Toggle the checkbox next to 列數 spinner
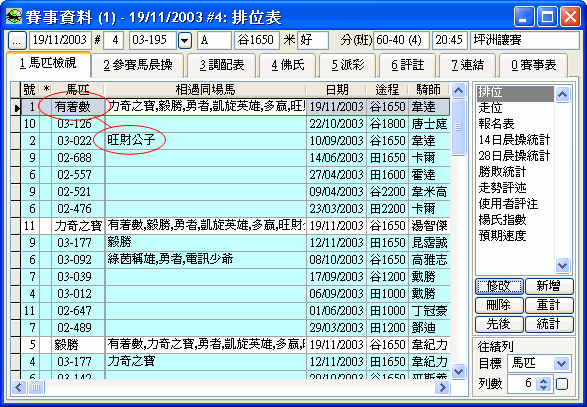This screenshot has height=407, width=587. point(562,384)
